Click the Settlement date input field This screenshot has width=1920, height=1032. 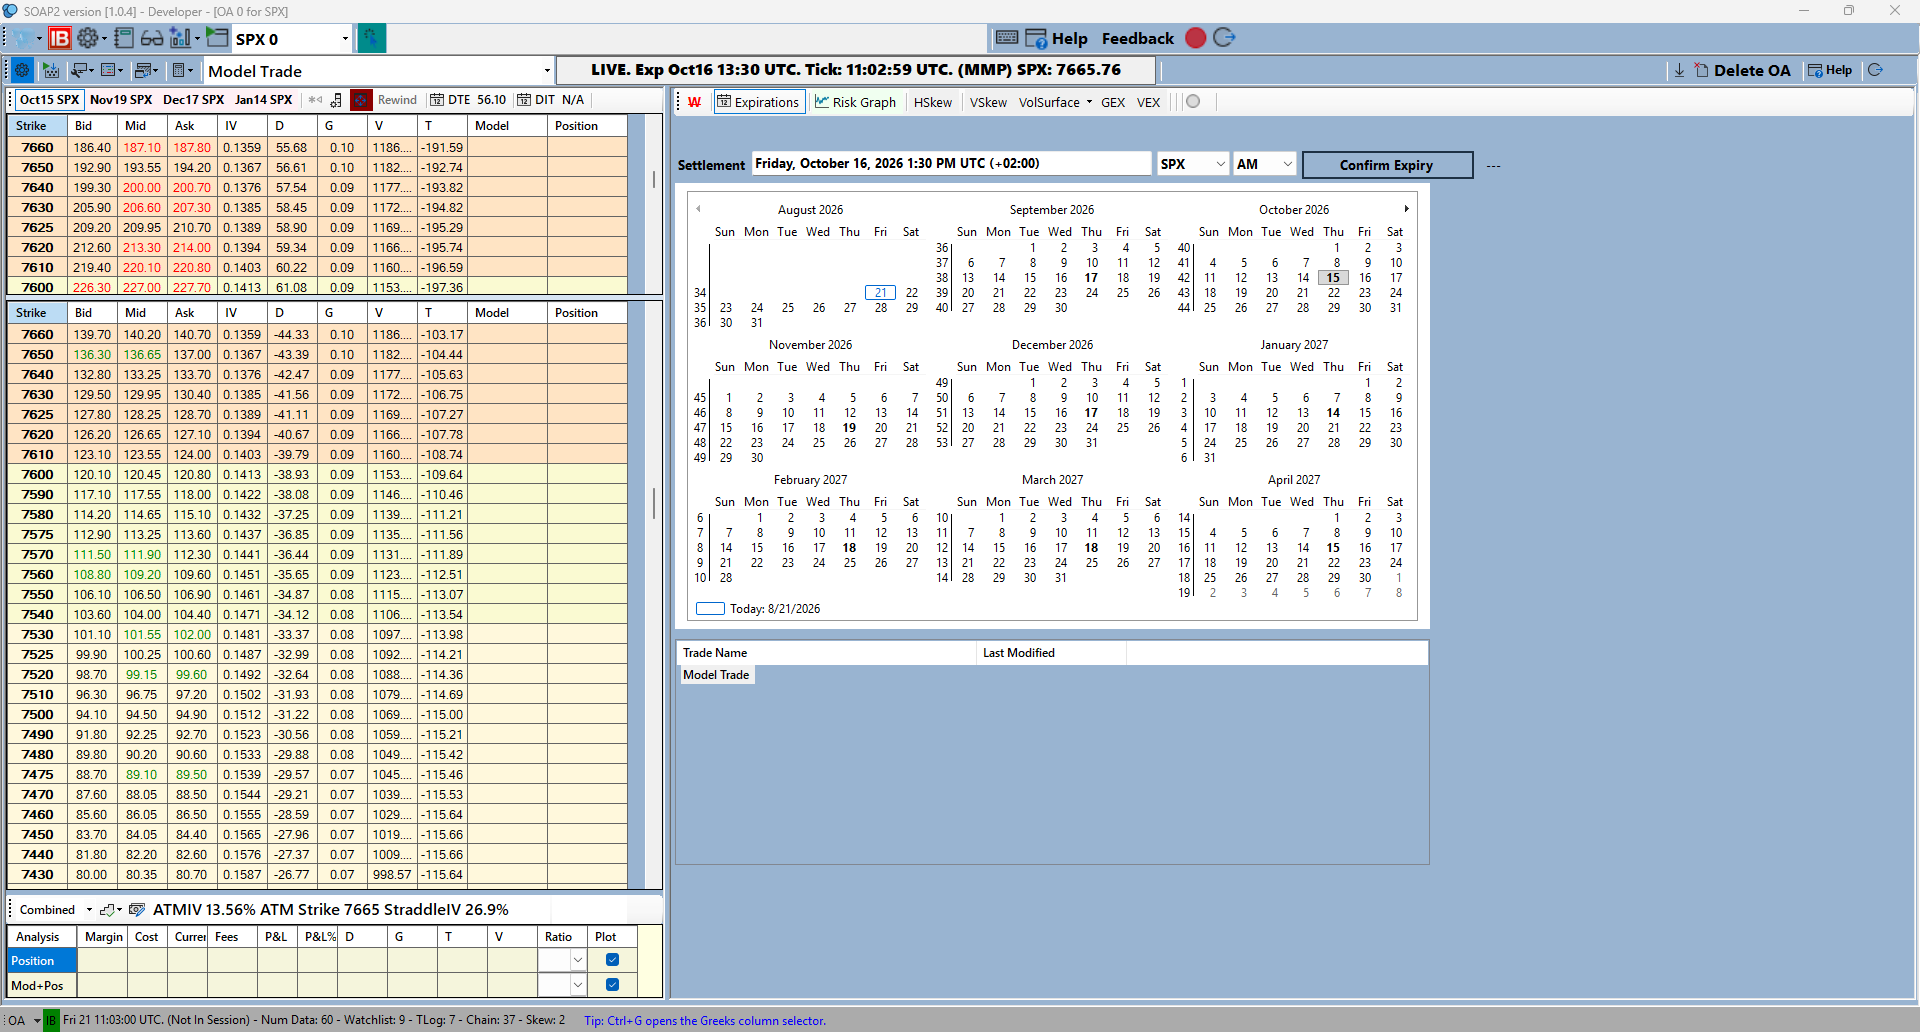pos(951,164)
